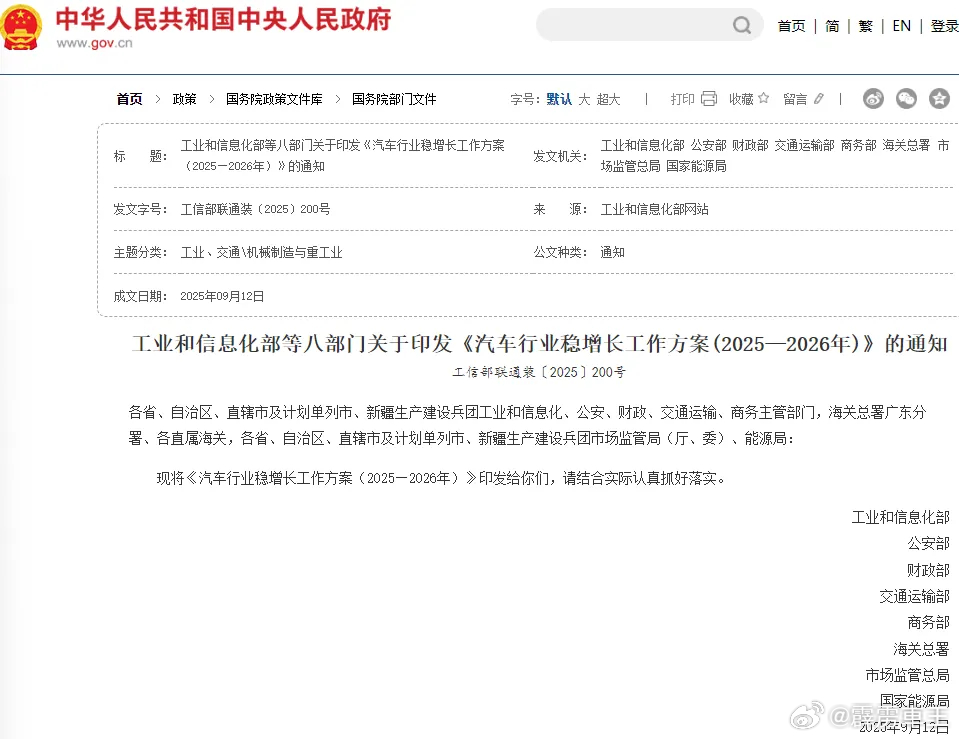Click the 打印 print label
The height and width of the screenshot is (739, 959).
(x=683, y=99)
